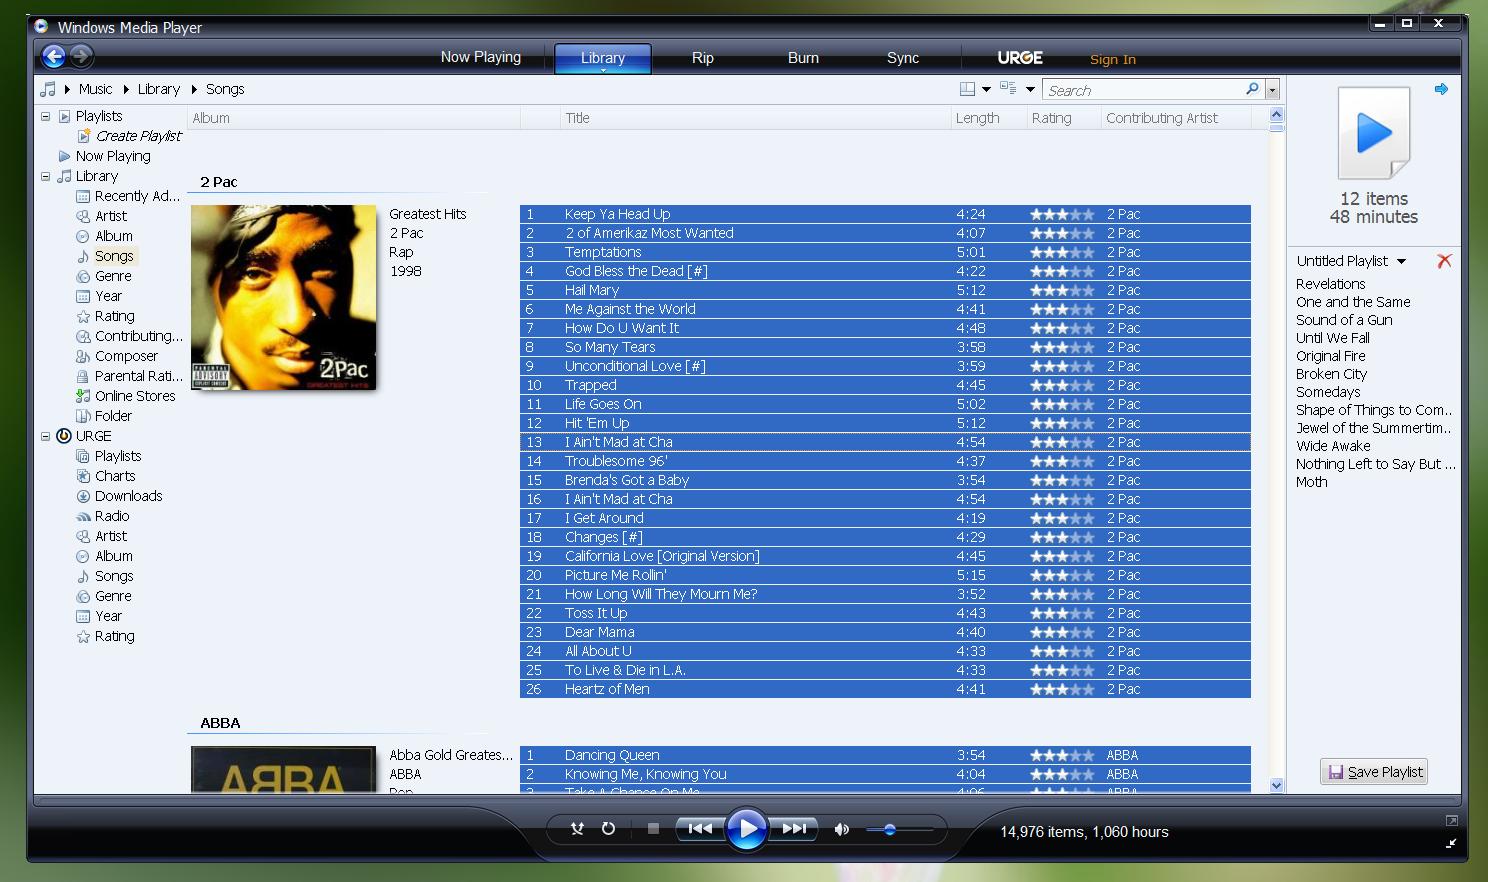Click the search magnifier icon

pos(1252,89)
